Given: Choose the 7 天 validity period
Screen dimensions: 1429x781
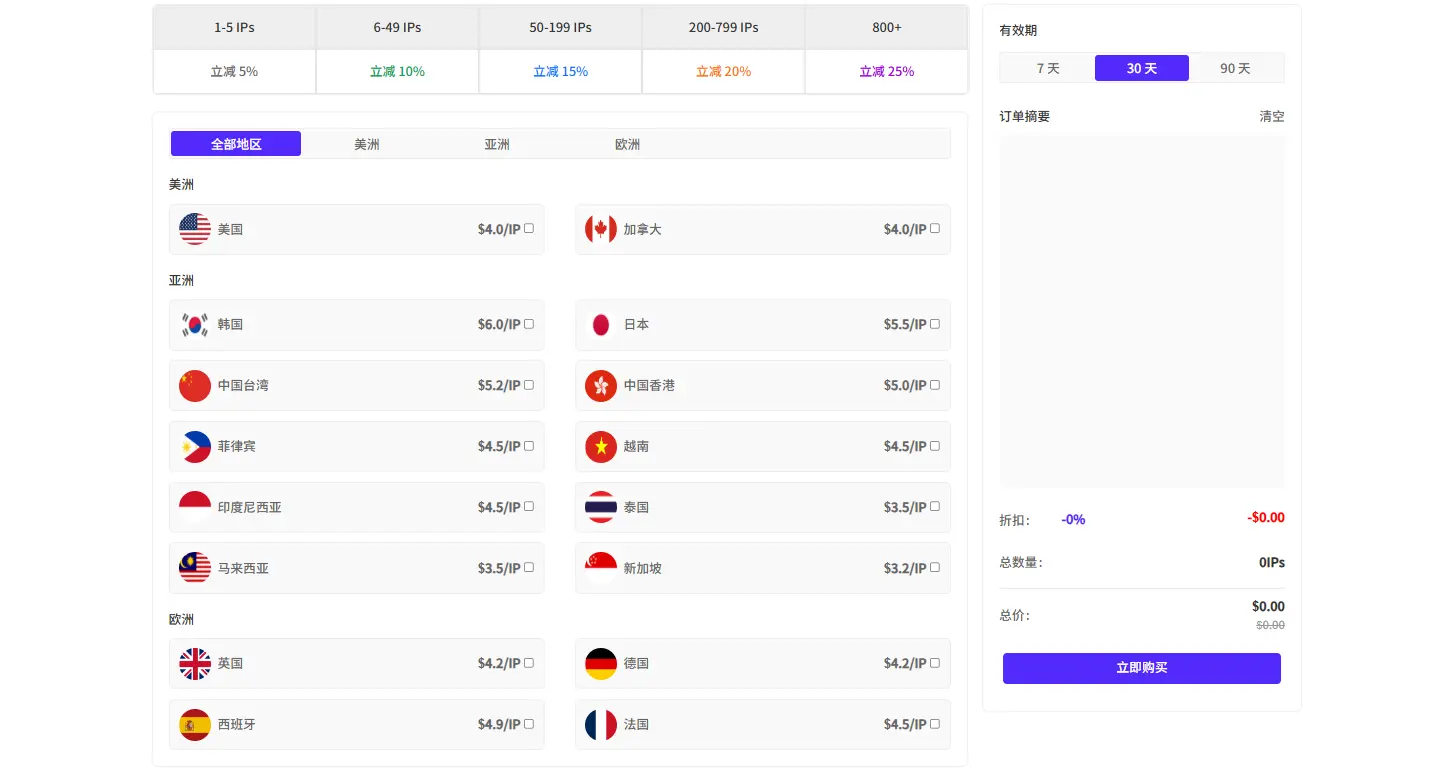Looking at the screenshot, I should click(1048, 68).
